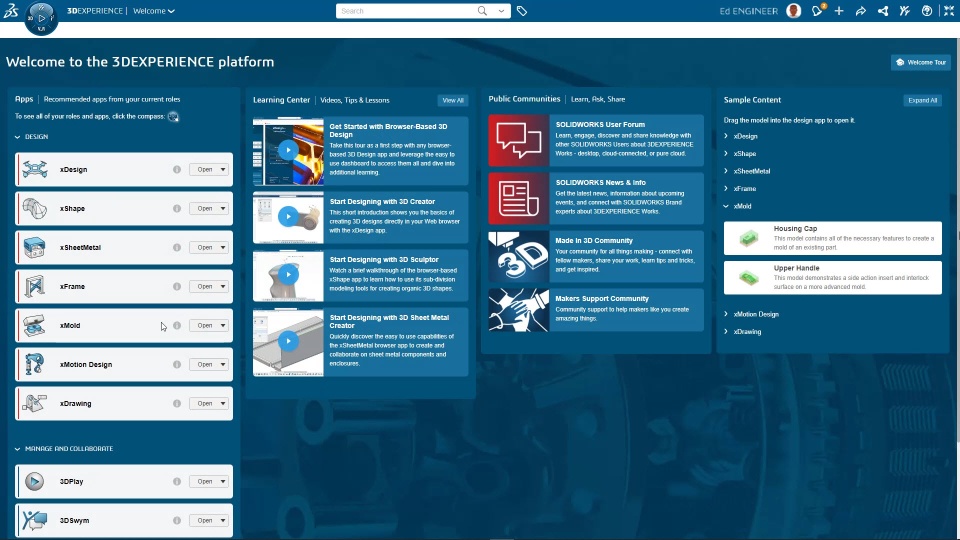Click the plus add icon in top bar

(839, 10)
